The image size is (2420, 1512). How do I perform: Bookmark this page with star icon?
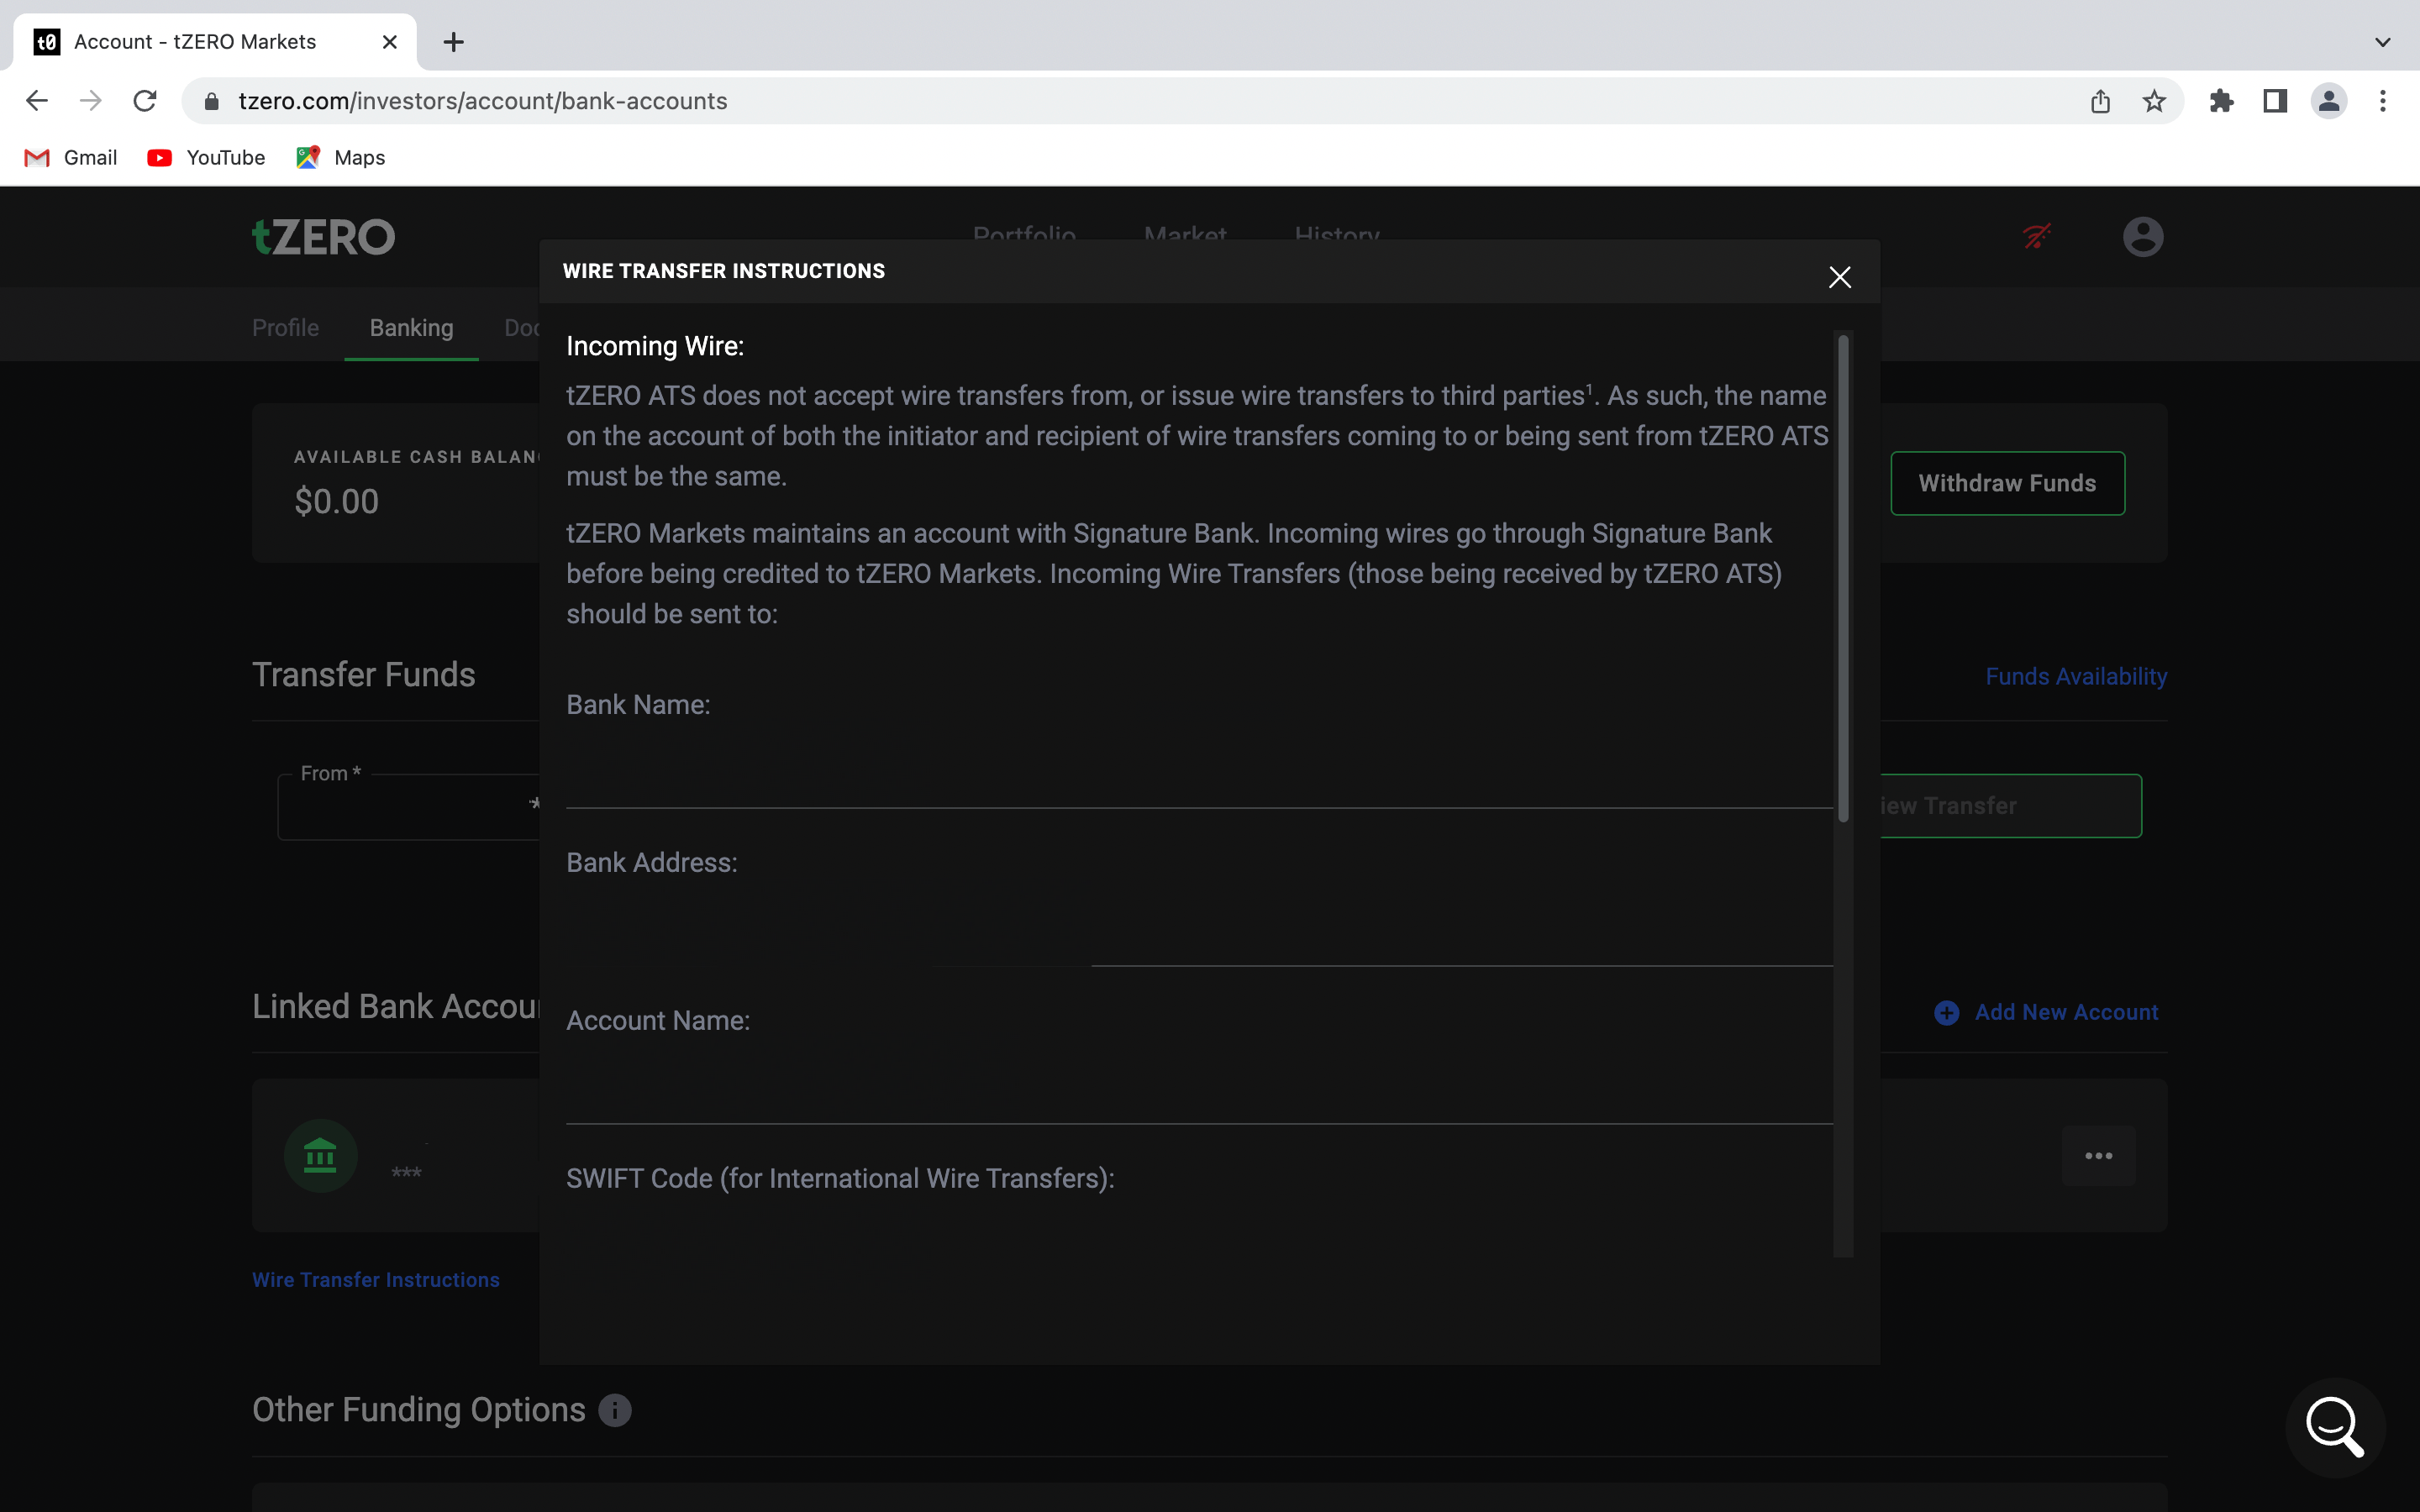[2154, 101]
